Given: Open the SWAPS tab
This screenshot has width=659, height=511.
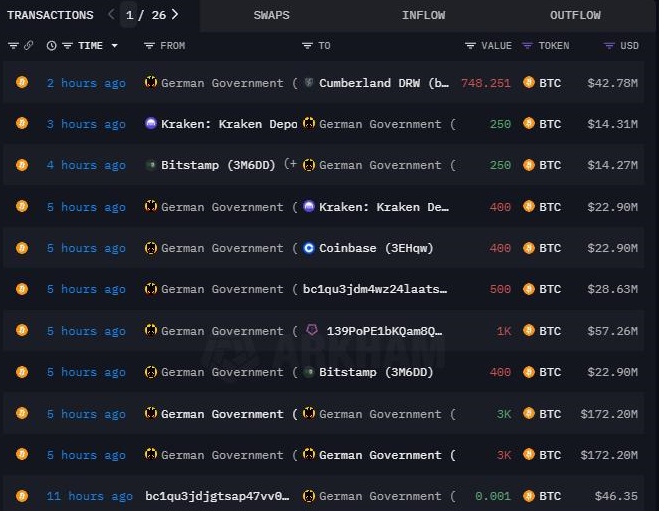Looking at the screenshot, I should click(x=272, y=15).
